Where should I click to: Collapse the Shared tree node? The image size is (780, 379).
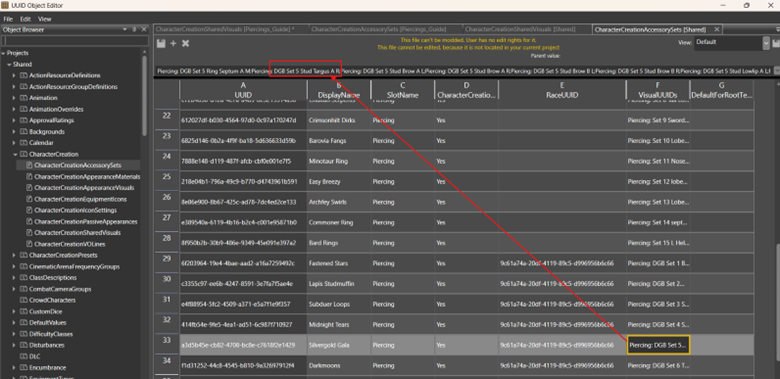pos(8,65)
